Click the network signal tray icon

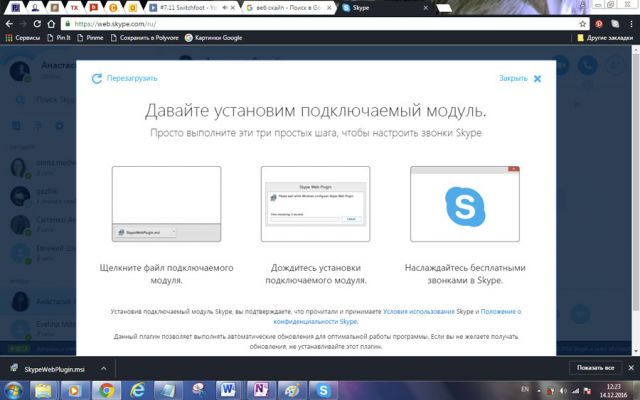[x=576, y=391]
